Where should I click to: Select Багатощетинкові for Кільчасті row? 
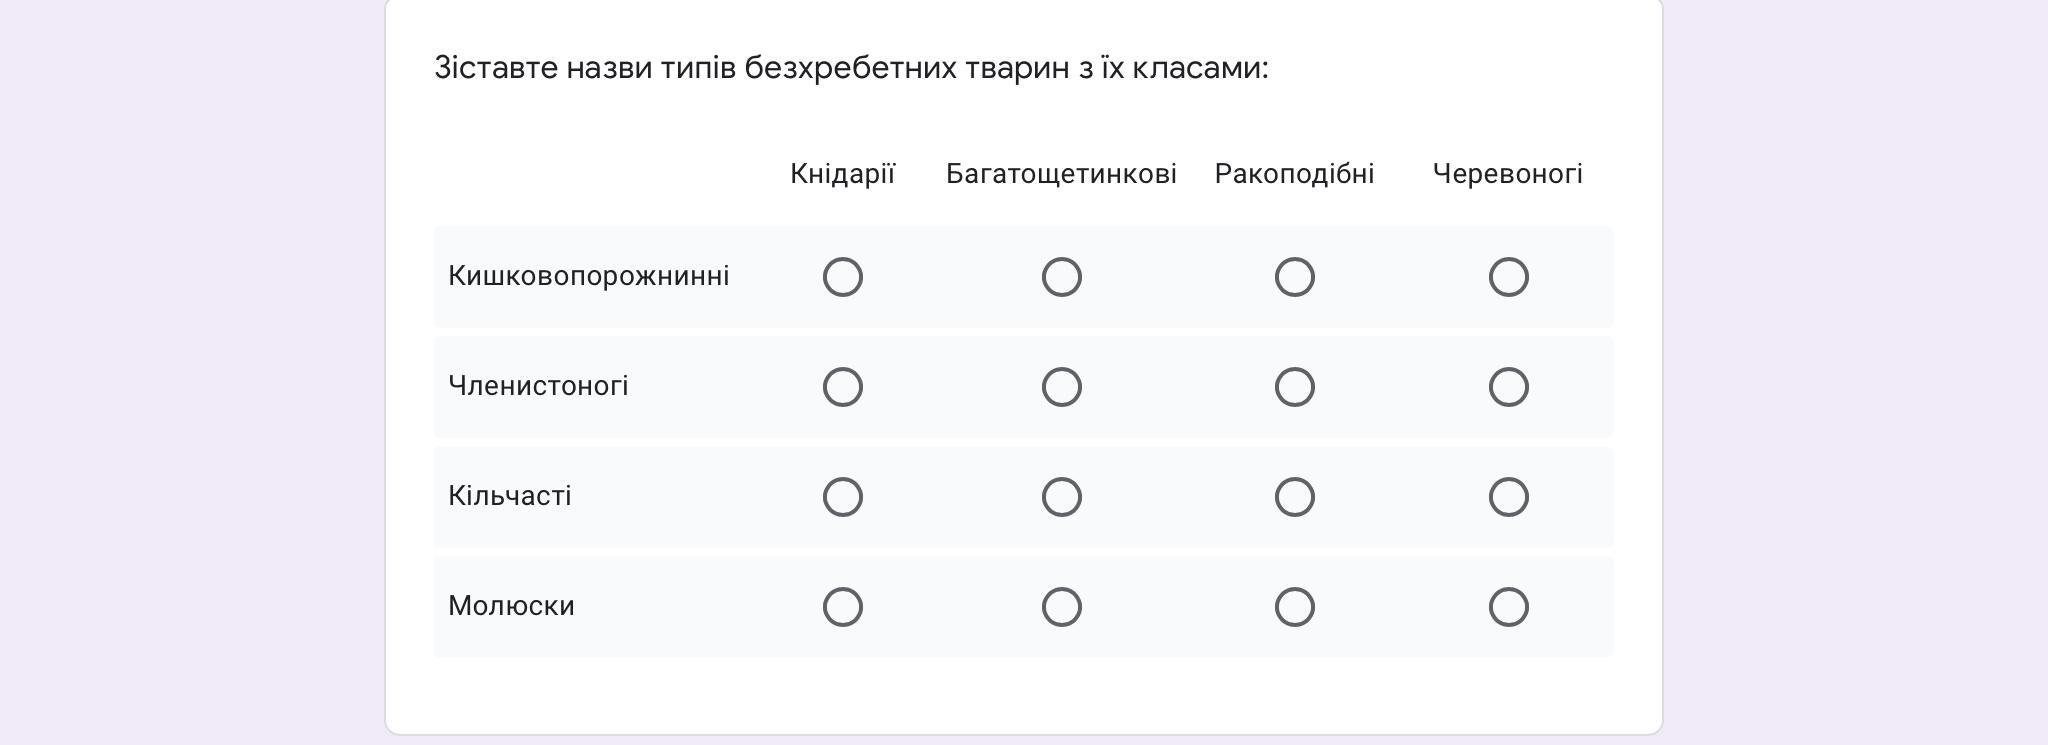pyautogui.click(x=1061, y=497)
